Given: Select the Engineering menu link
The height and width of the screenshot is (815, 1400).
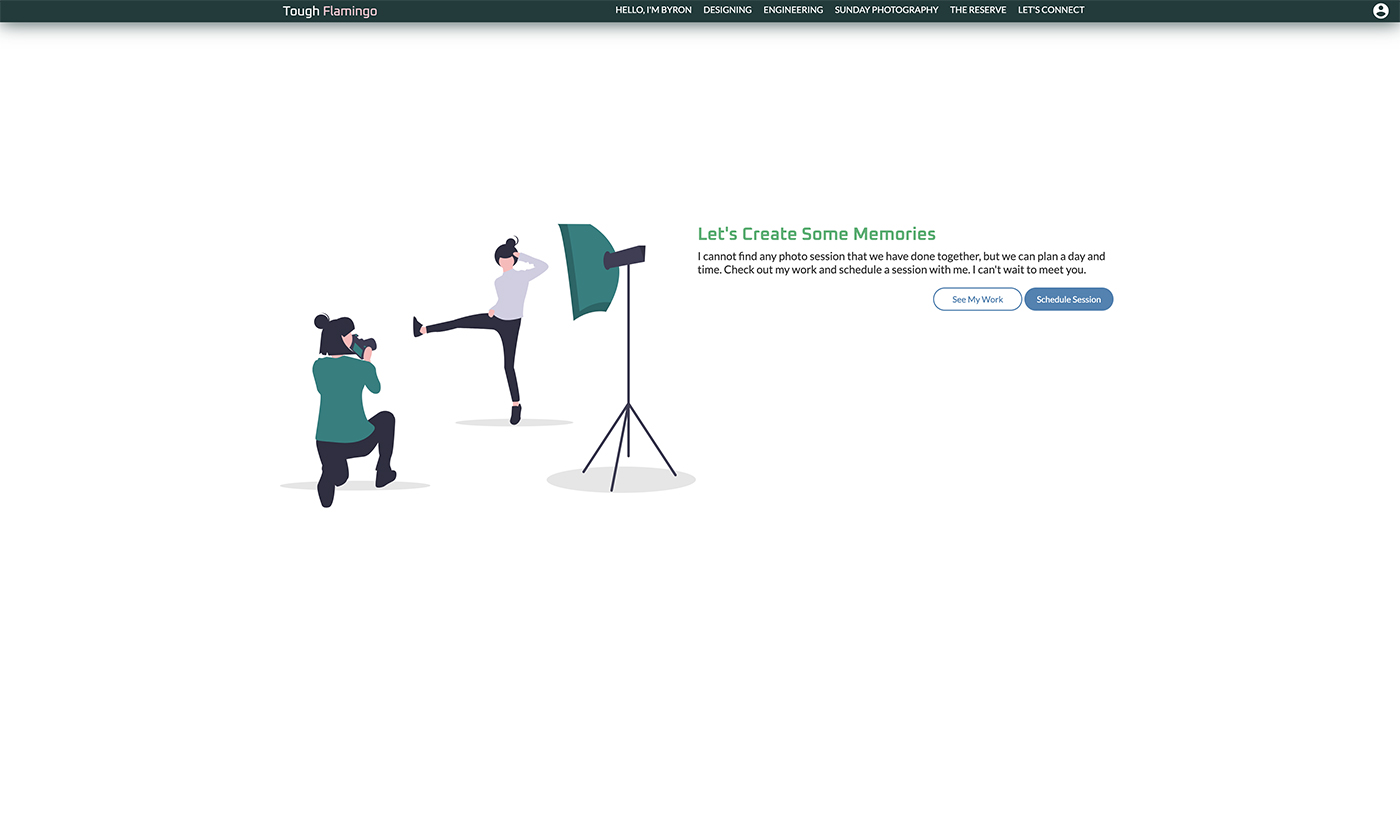Looking at the screenshot, I should [x=793, y=10].
